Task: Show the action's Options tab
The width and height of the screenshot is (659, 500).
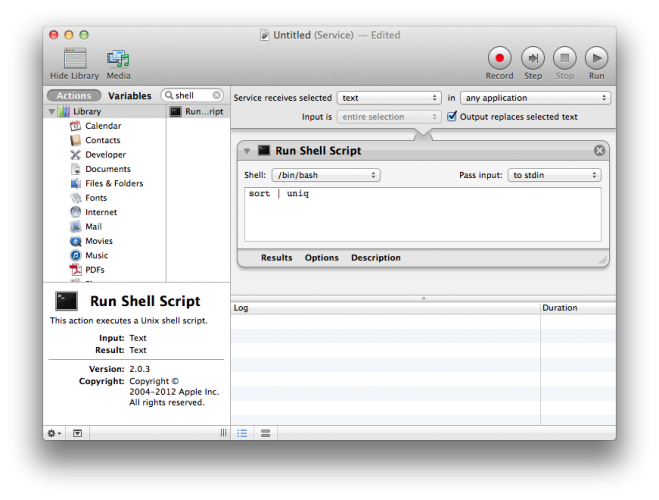Action: click(322, 258)
